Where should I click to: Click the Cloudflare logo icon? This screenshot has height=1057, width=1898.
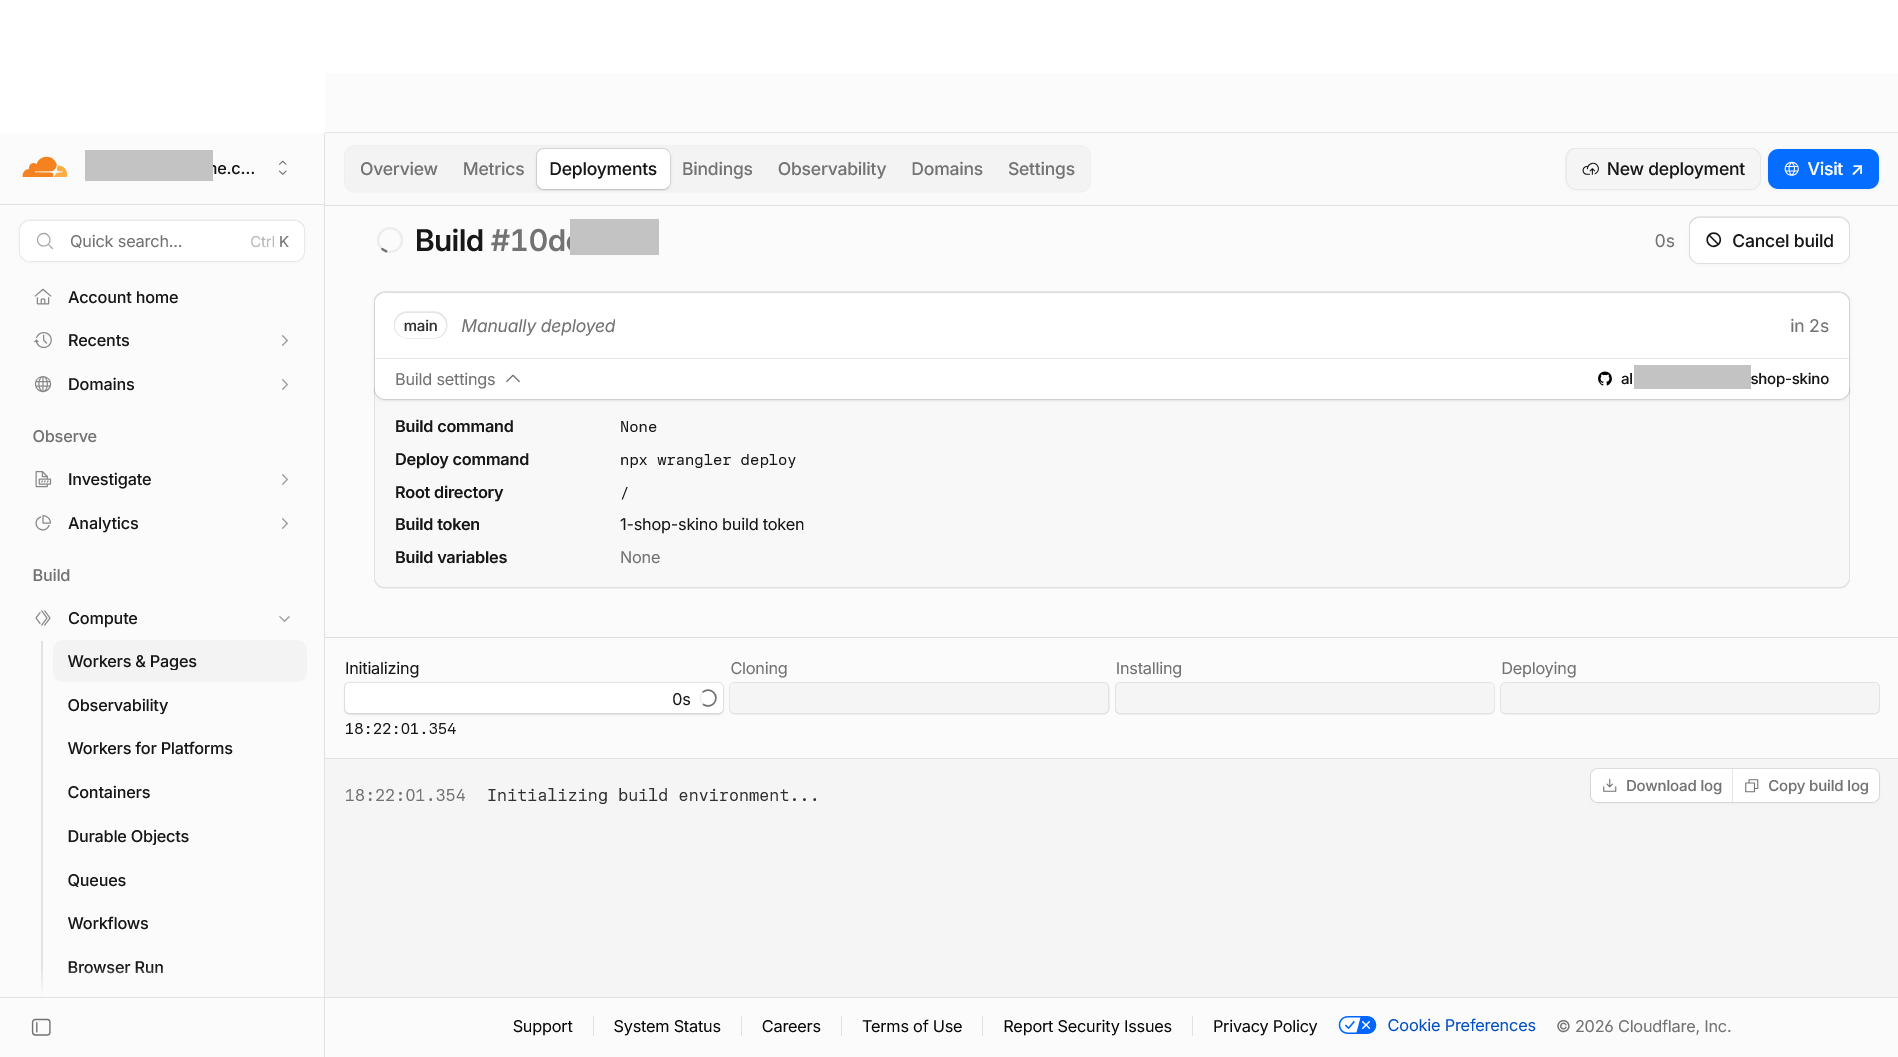[45, 167]
